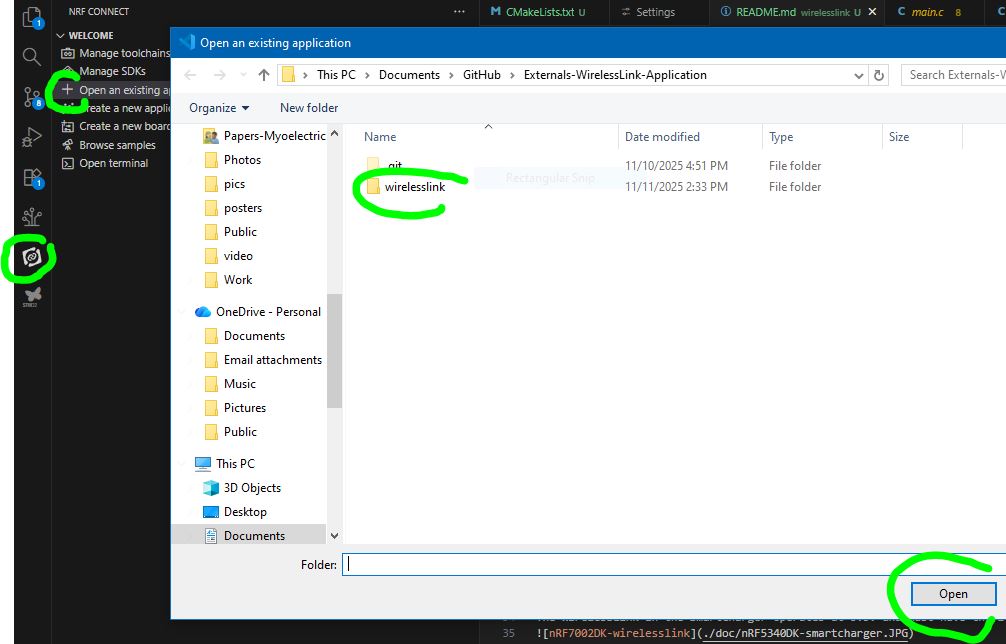This screenshot has width=1006, height=644.
Task: Switch to the main.c editor tab
Action: tap(927, 12)
